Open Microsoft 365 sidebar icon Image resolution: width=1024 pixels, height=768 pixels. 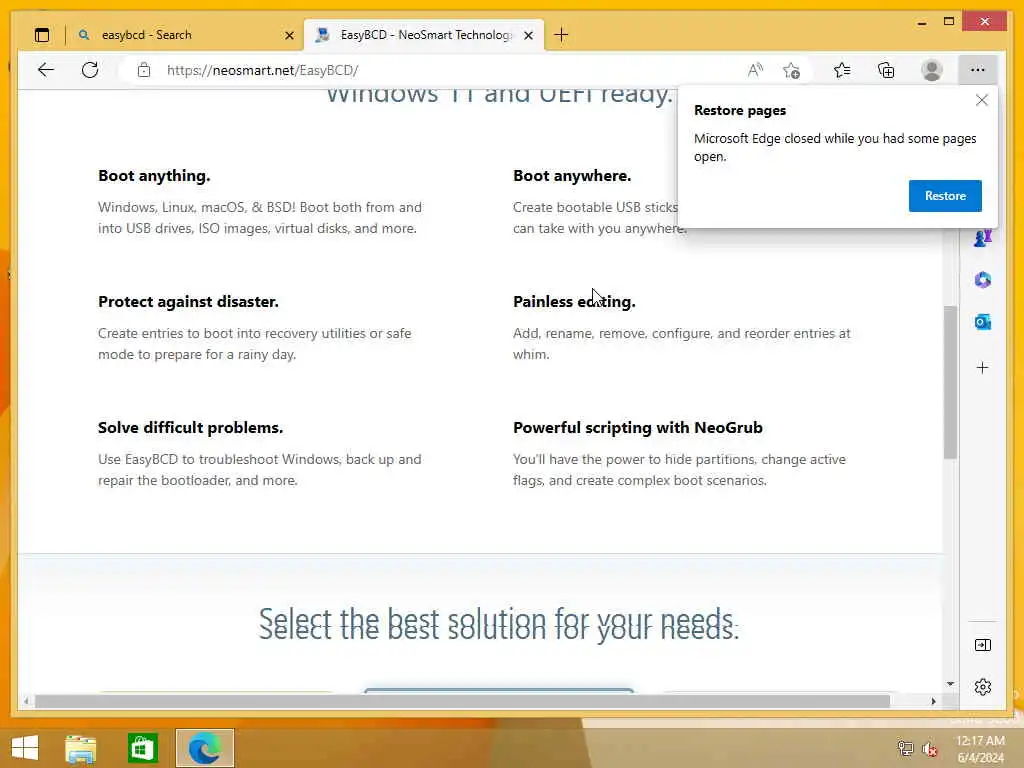[983, 280]
